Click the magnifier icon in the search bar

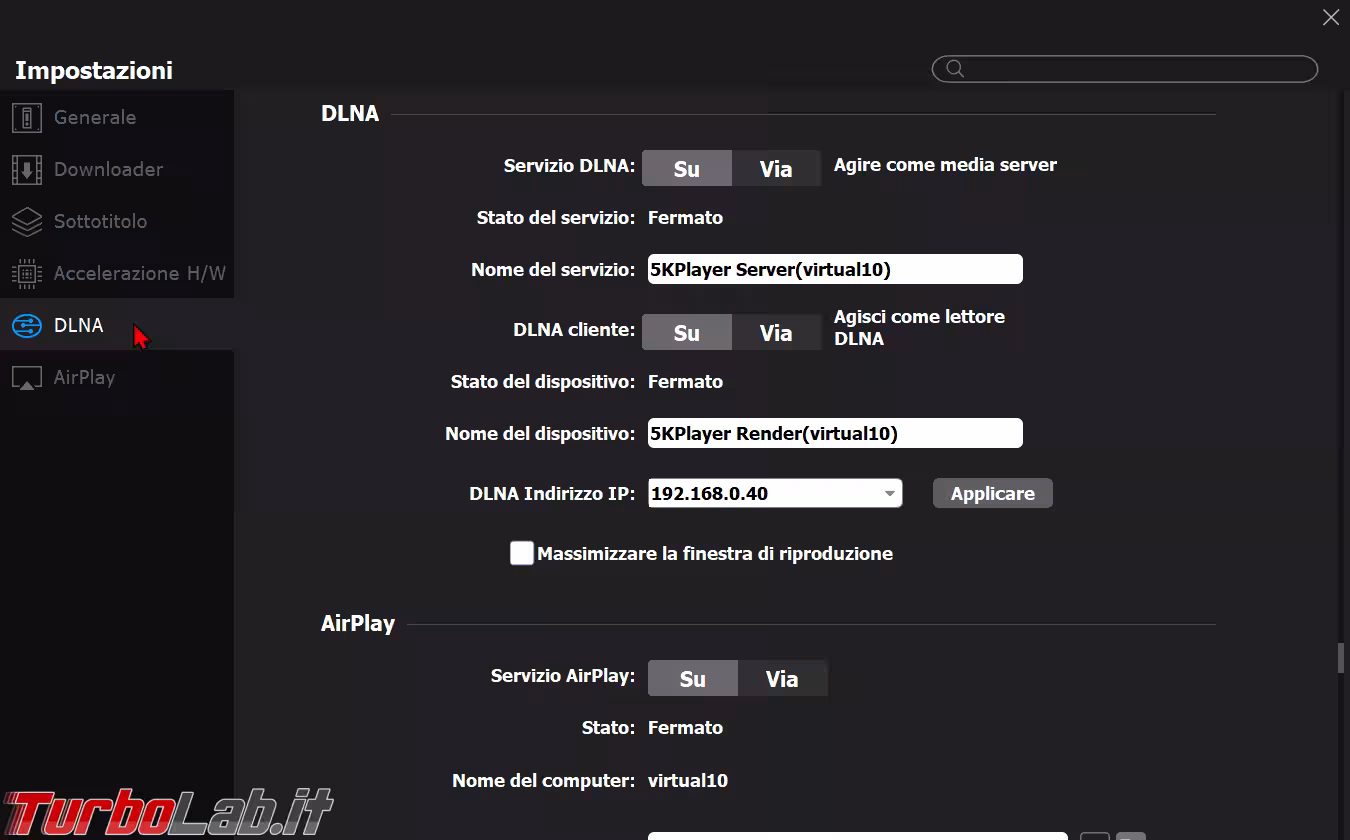click(x=955, y=69)
